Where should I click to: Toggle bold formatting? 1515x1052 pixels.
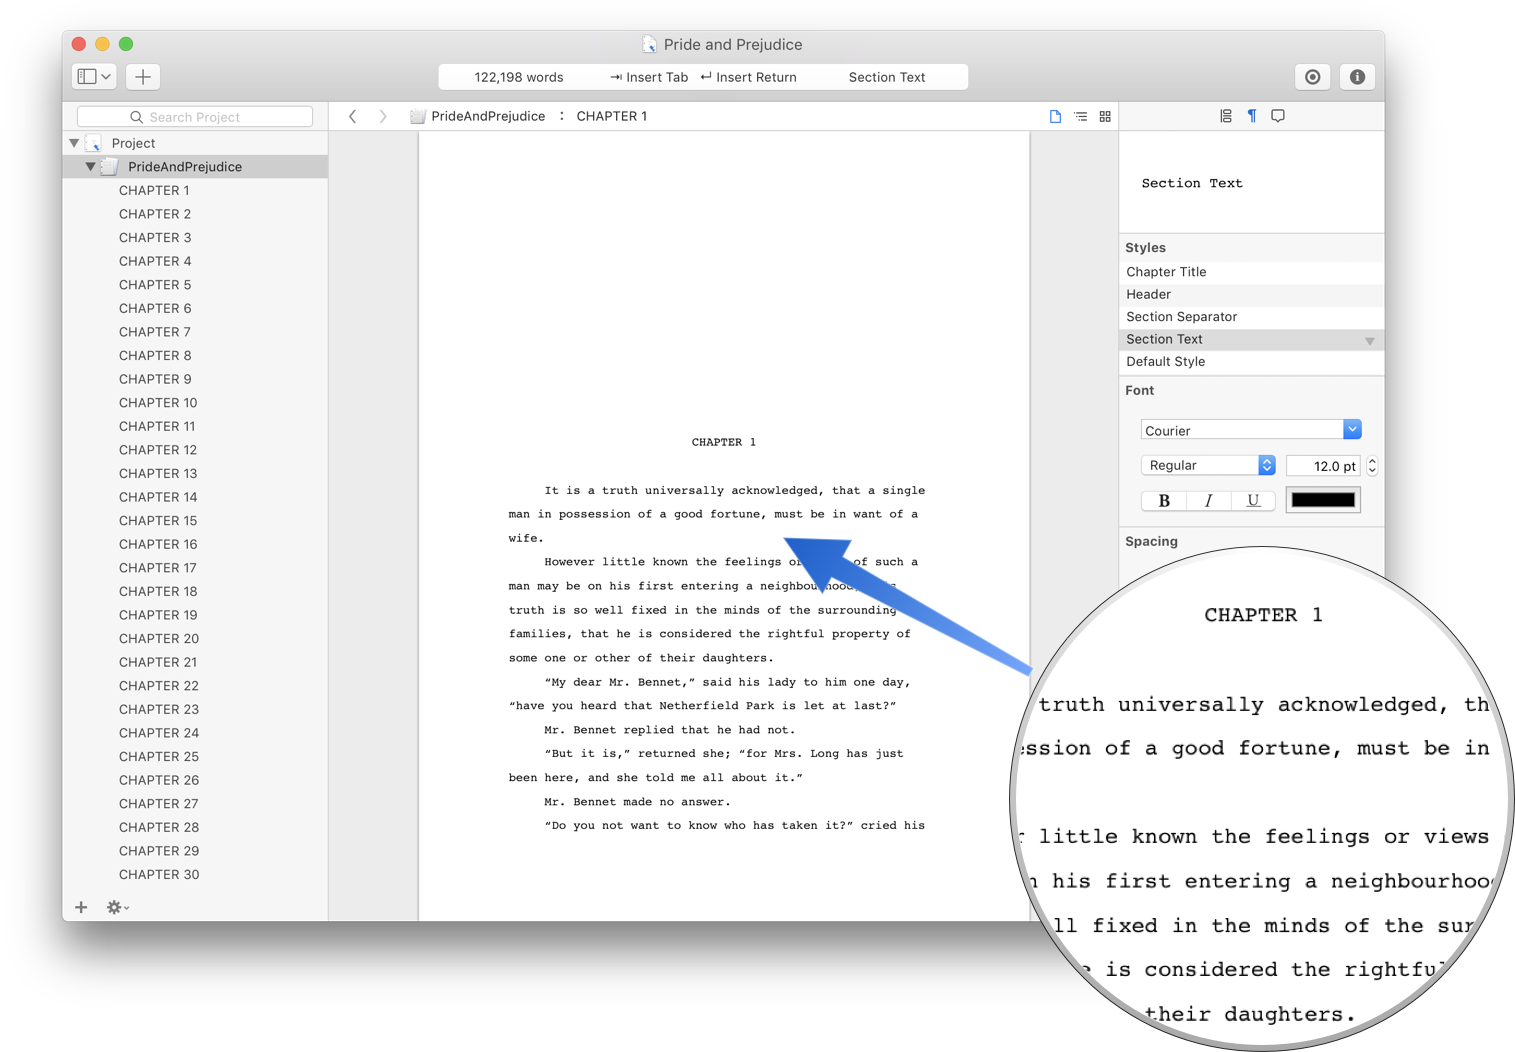(1164, 501)
